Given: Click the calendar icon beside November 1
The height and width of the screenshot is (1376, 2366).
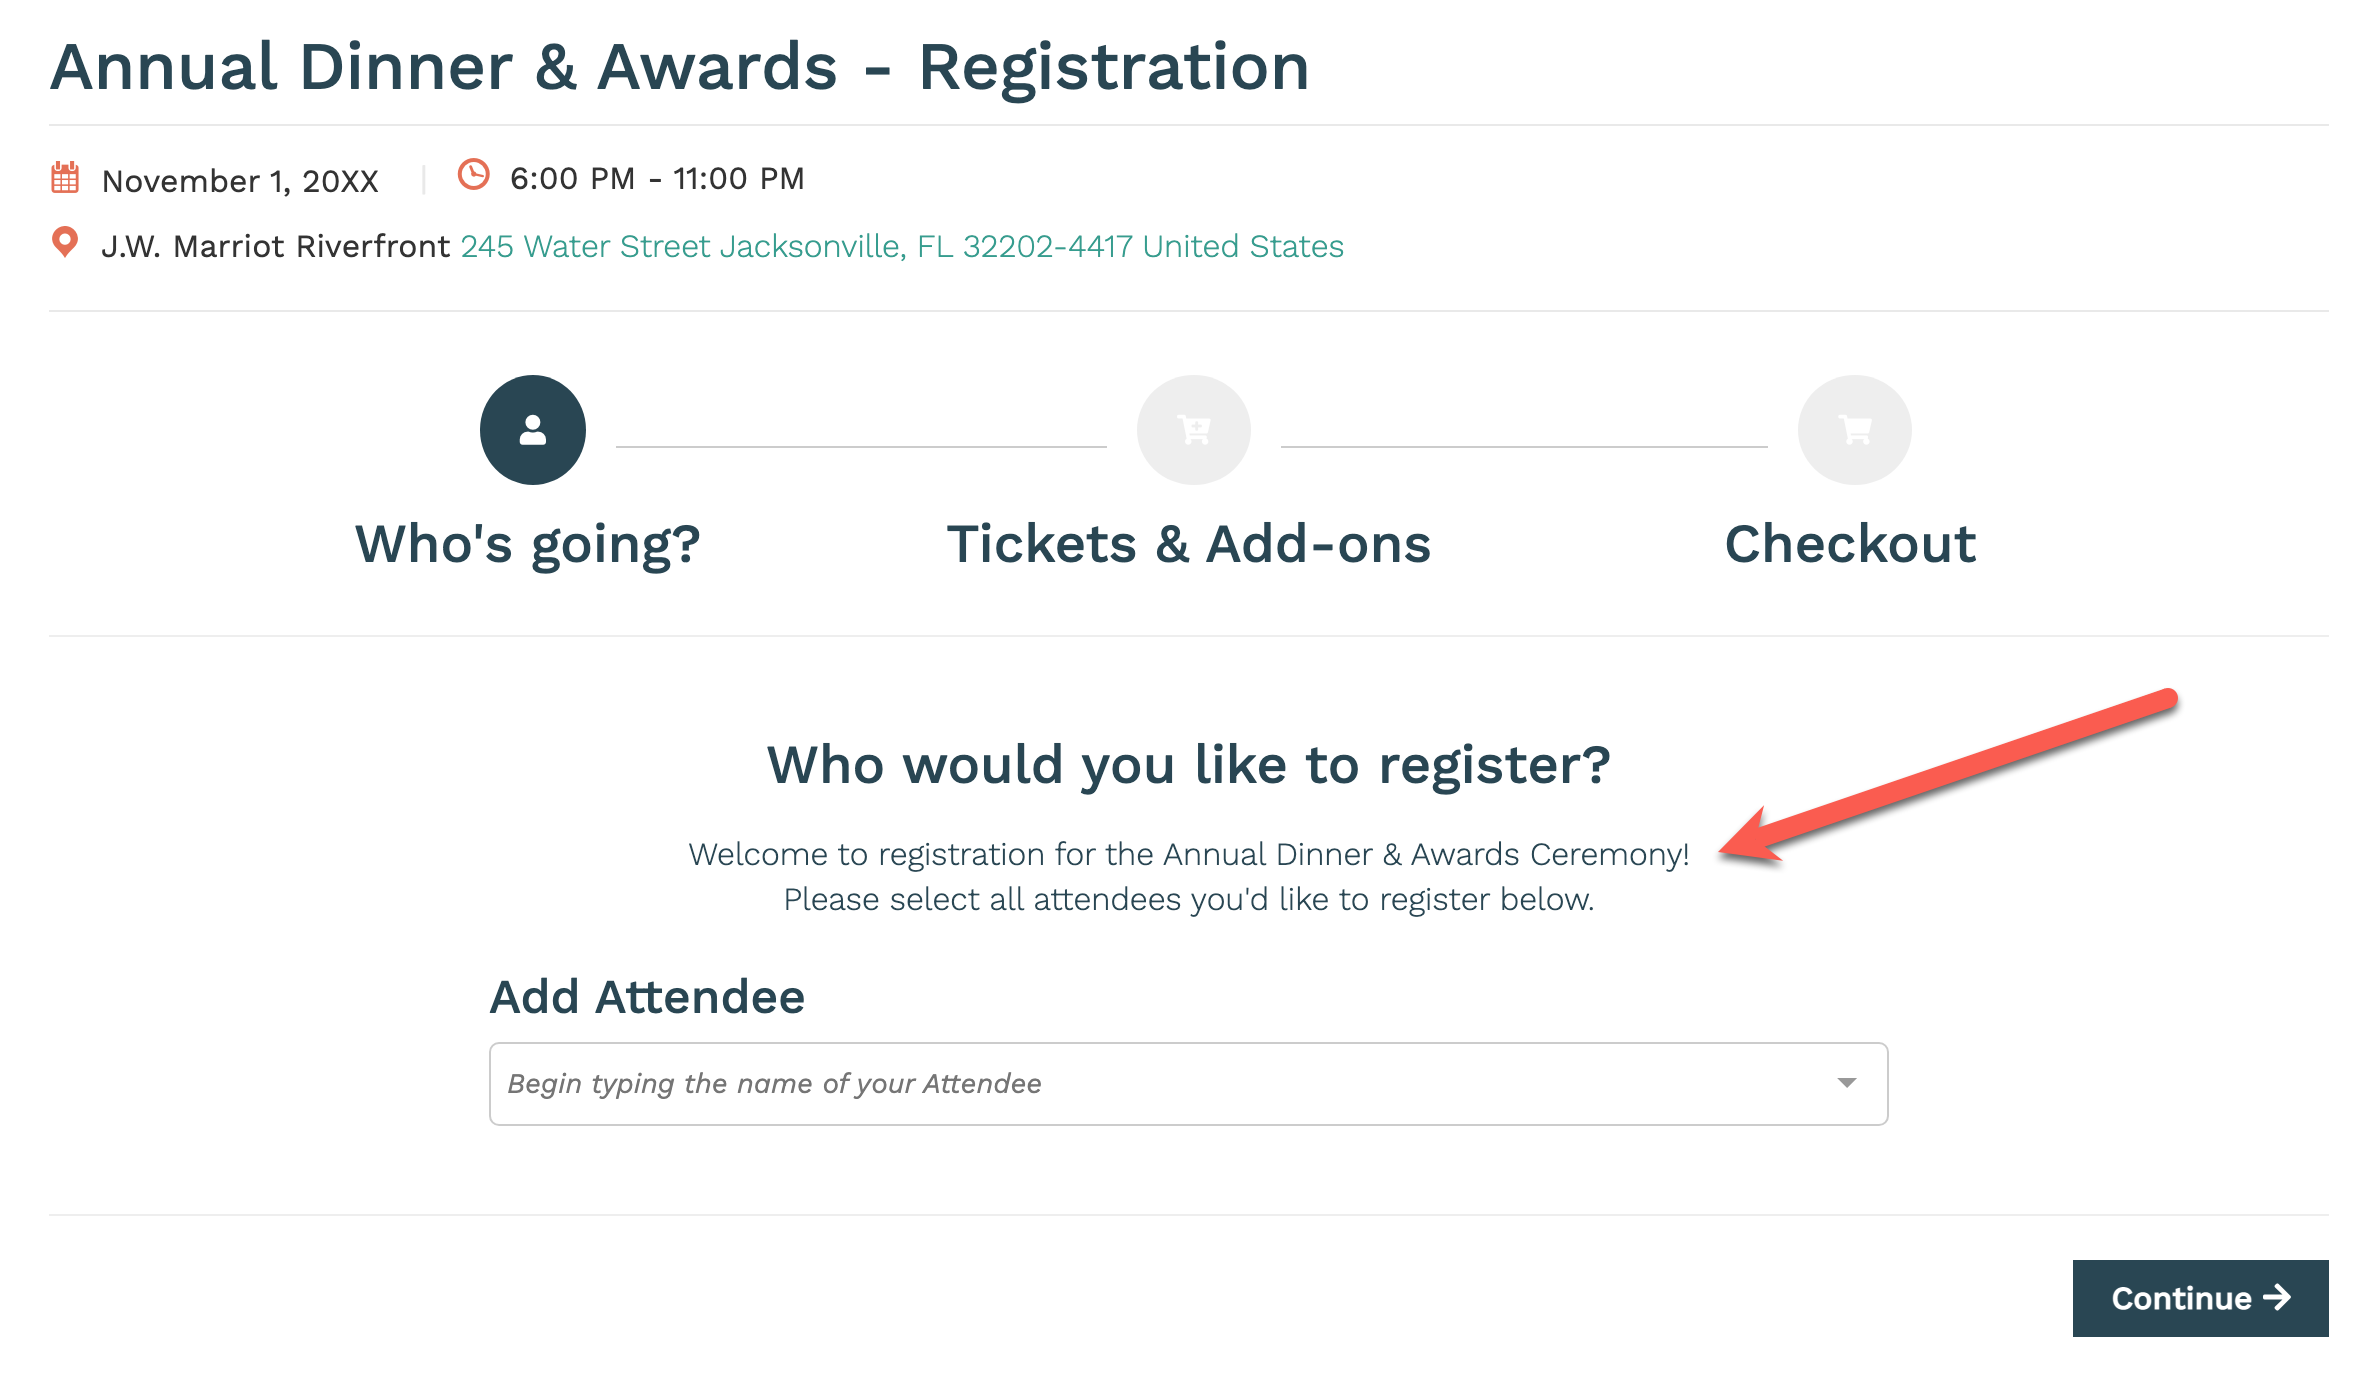Looking at the screenshot, I should point(65,178).
